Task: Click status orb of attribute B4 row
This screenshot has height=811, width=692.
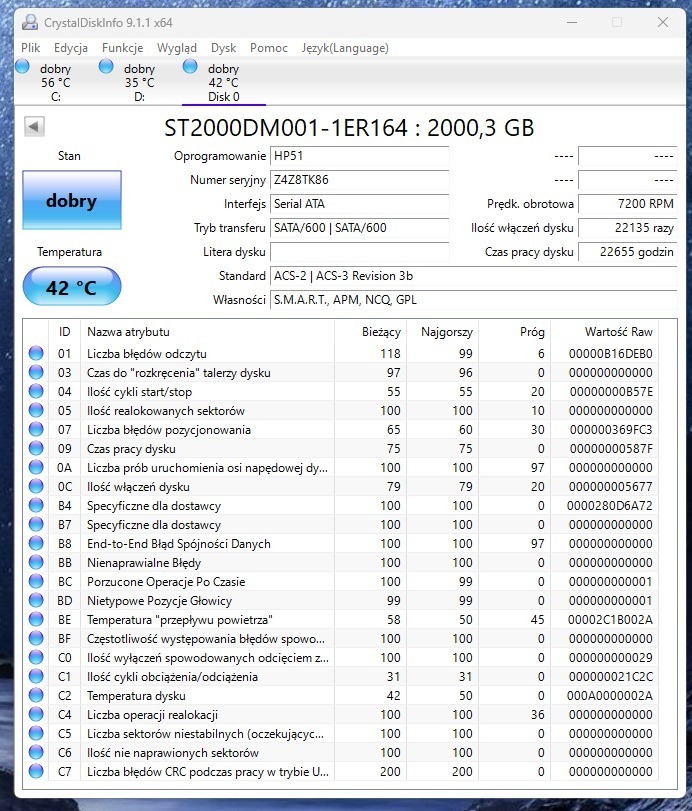Action: click(36, 505)
